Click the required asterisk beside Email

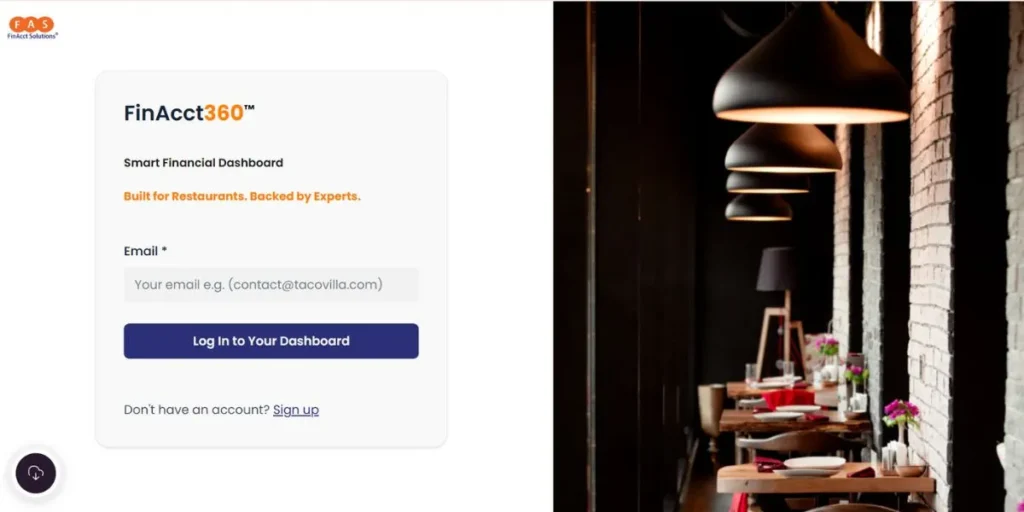coord(164,250)
